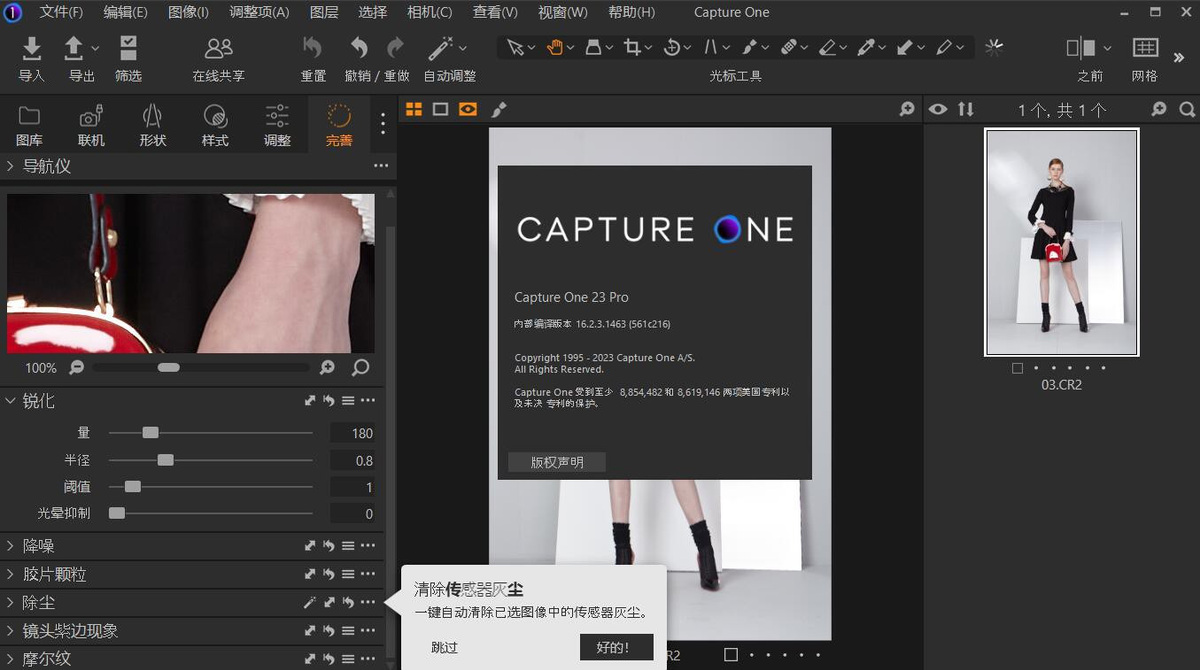
Task: Select the Annotations pen cursor tool
Action: tap(944, 47)
